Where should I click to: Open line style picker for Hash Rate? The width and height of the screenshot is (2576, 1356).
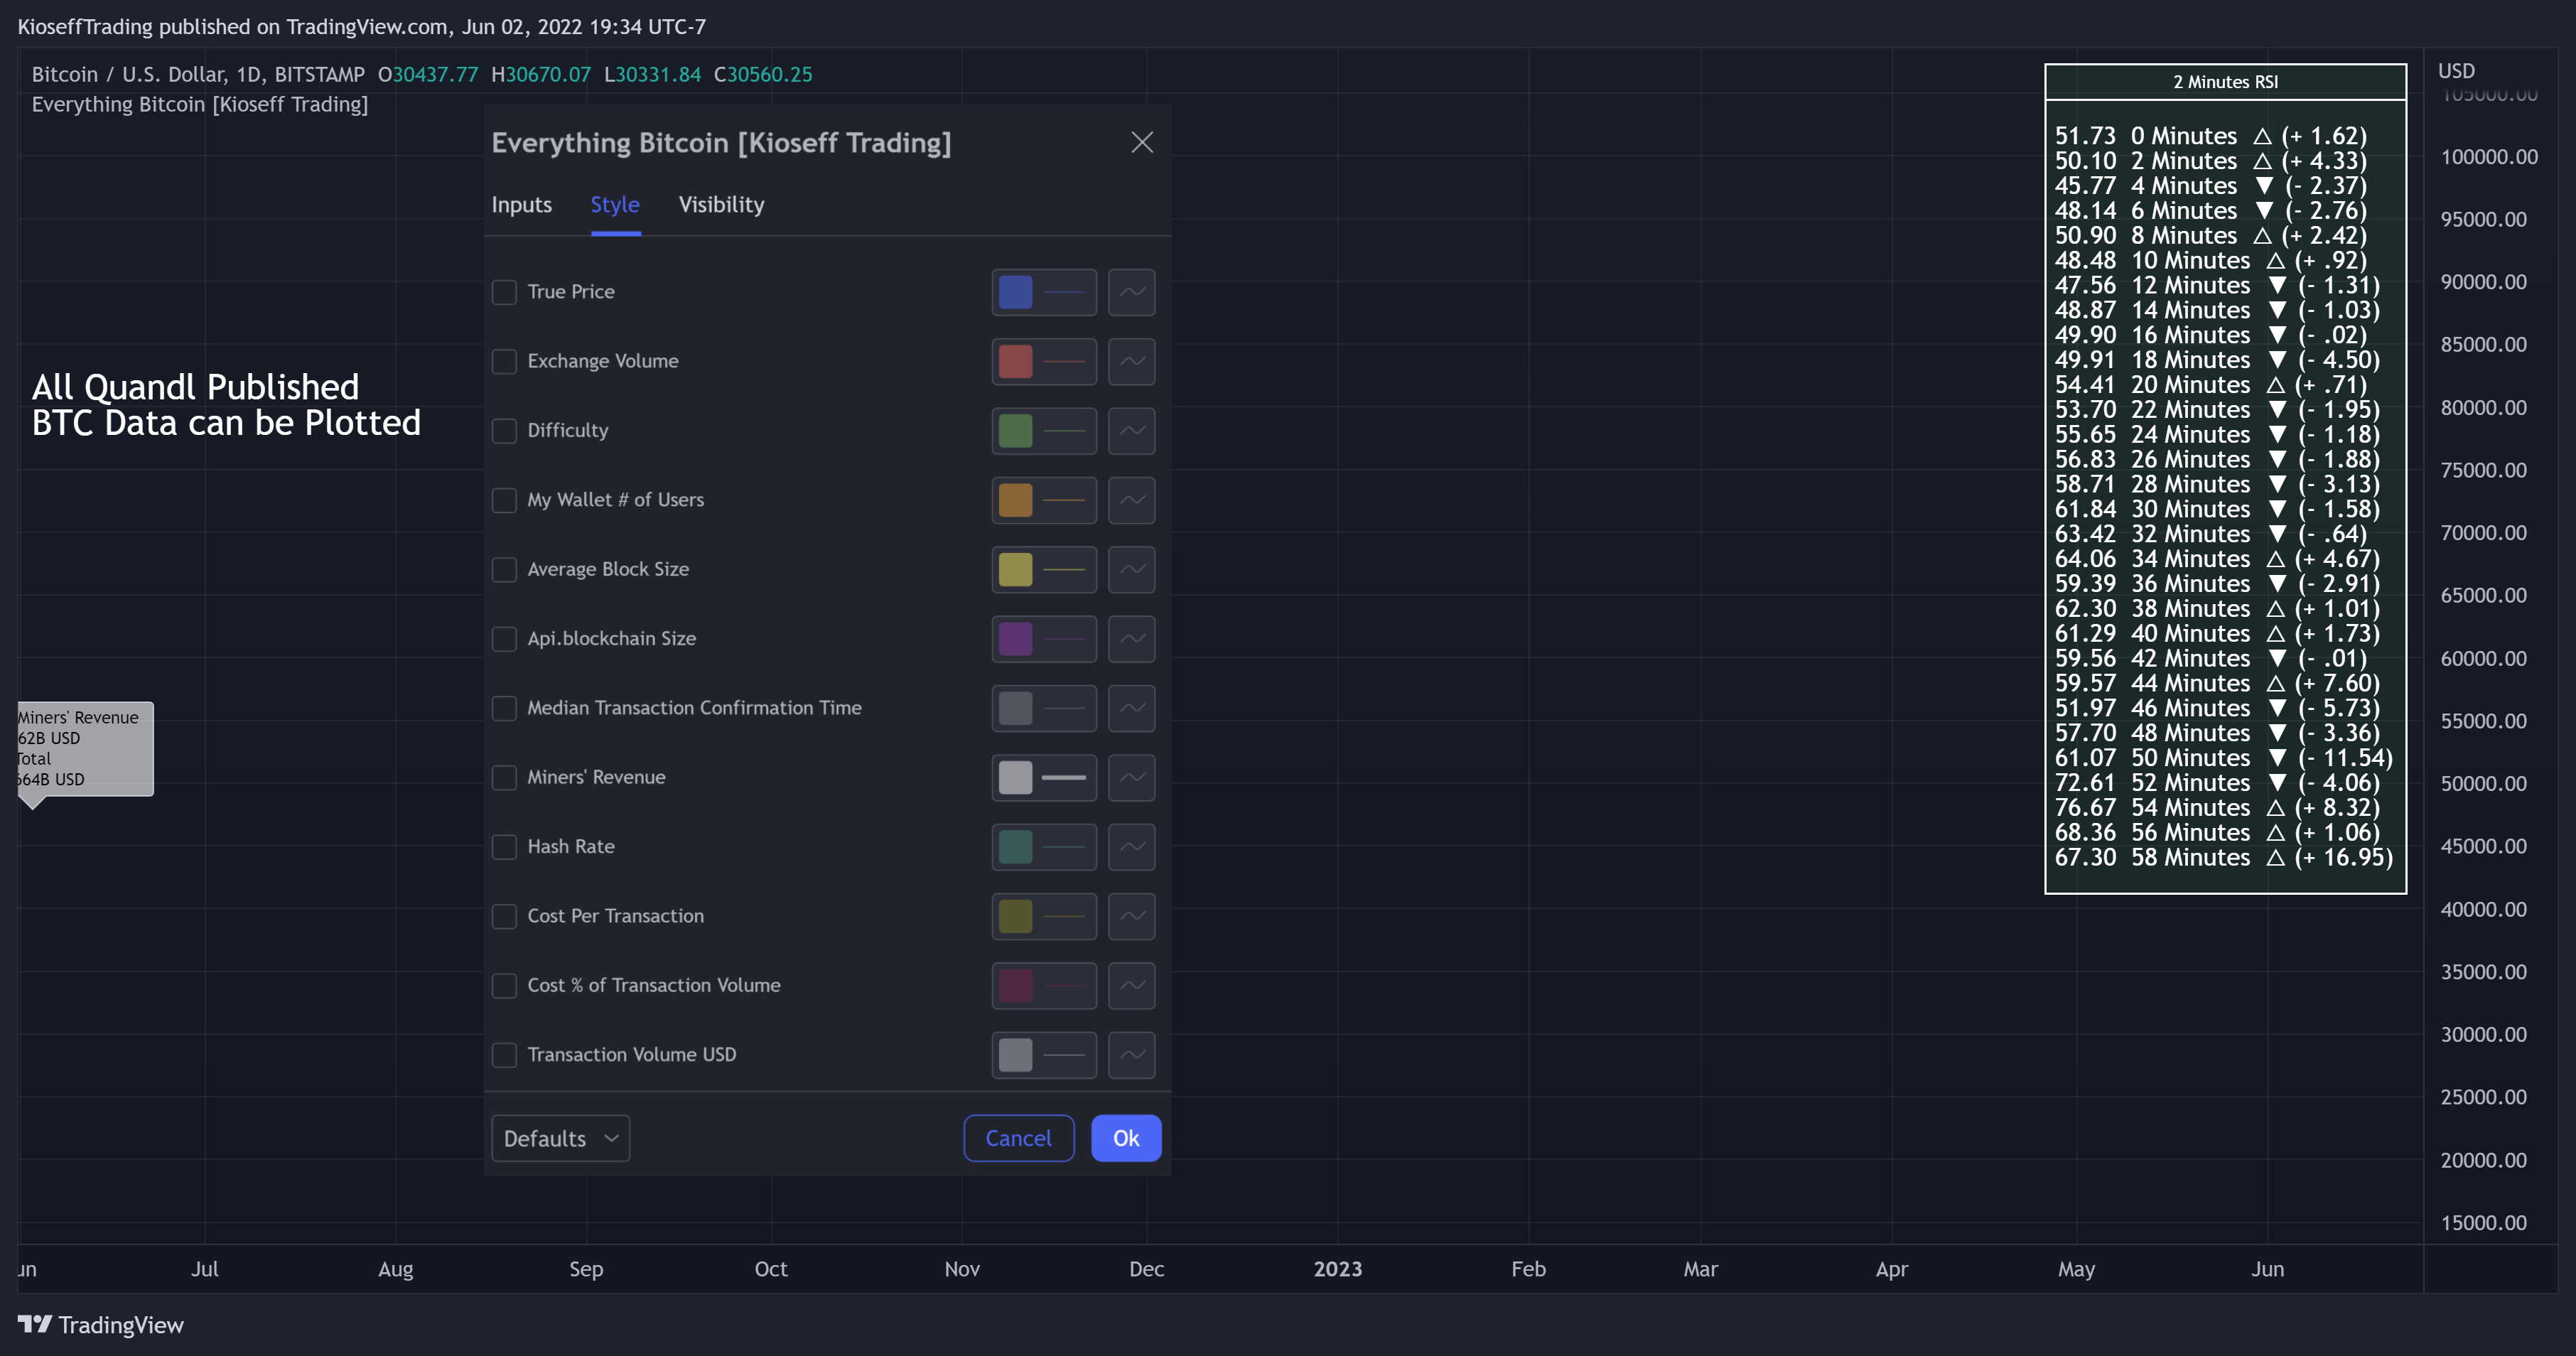coord(1131,847)
